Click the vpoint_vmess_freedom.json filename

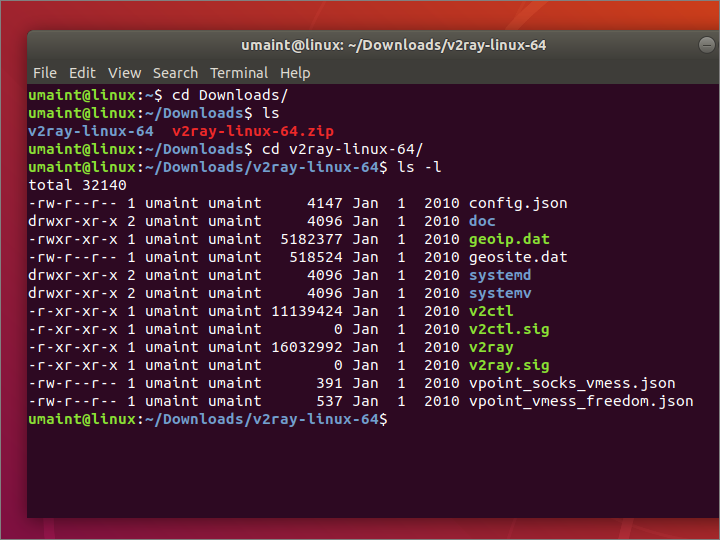click(x=580, y=401)
